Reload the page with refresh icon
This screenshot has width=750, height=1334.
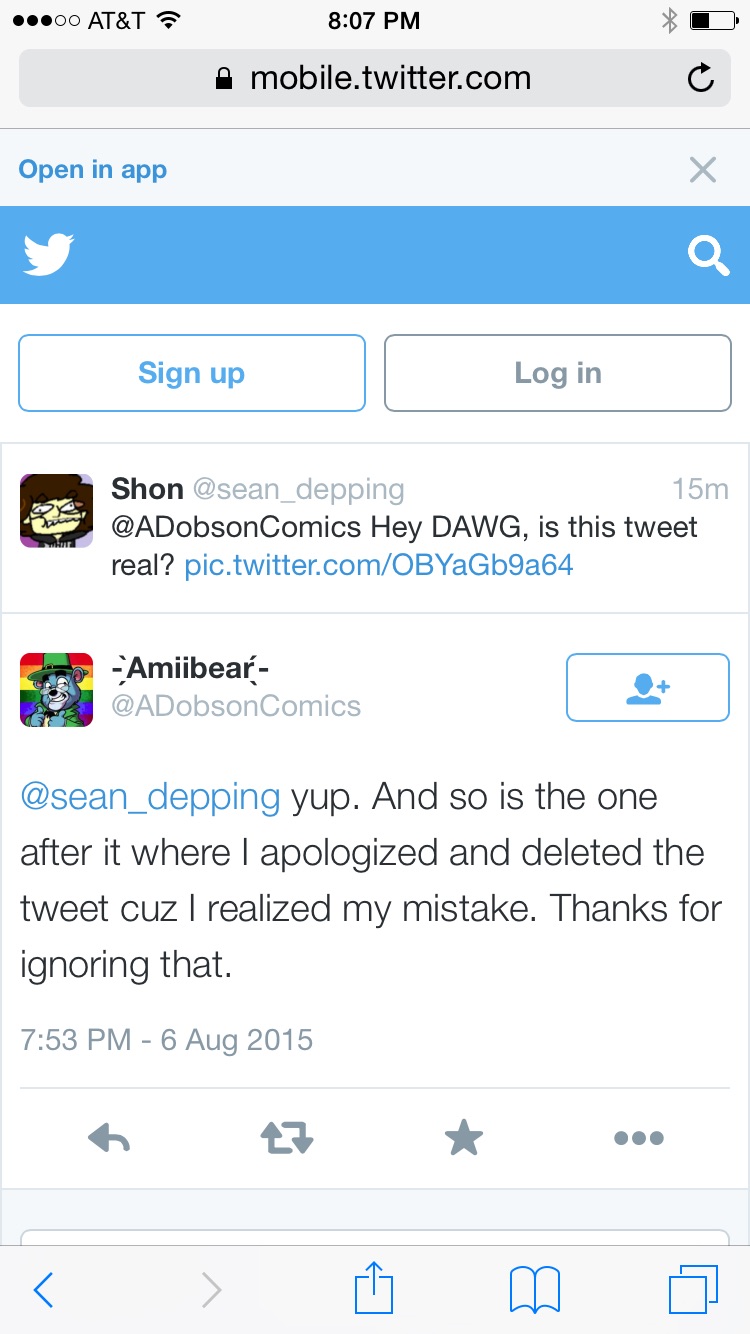(x=701, y=78)
